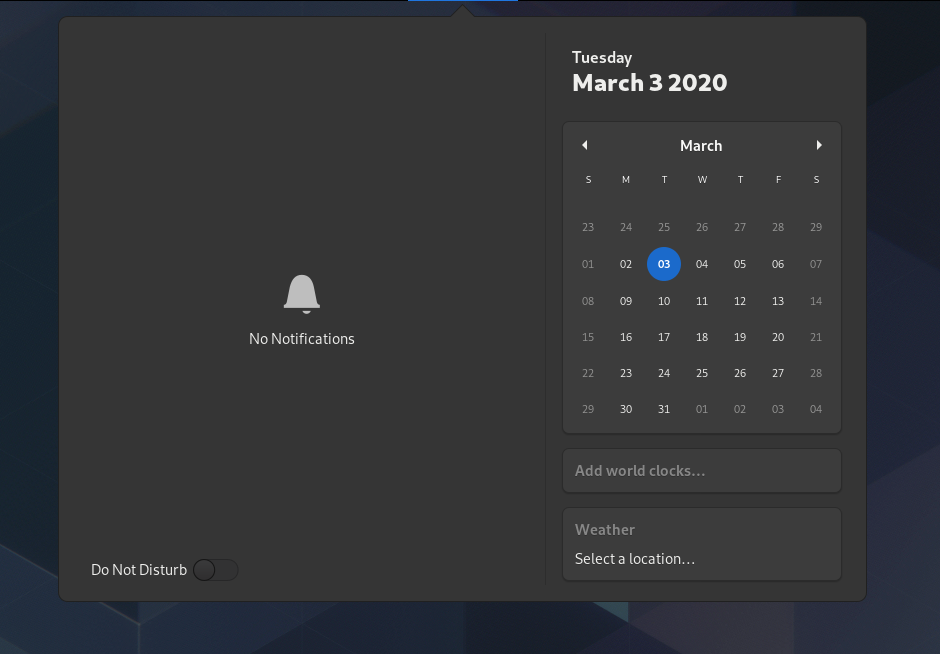The width and height of the screenshot is (940, 654).
Task: Click the notification bell icon
Action: 301,293
